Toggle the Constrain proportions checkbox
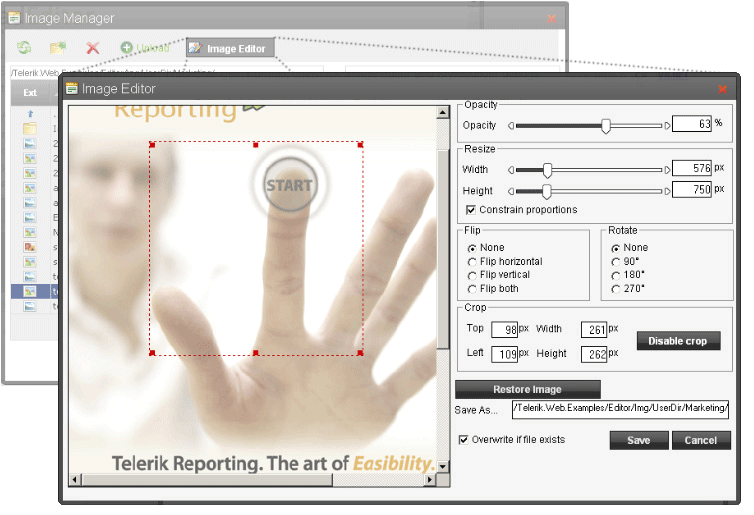Screen dimensions: 754x515 [x=471, y=210]
